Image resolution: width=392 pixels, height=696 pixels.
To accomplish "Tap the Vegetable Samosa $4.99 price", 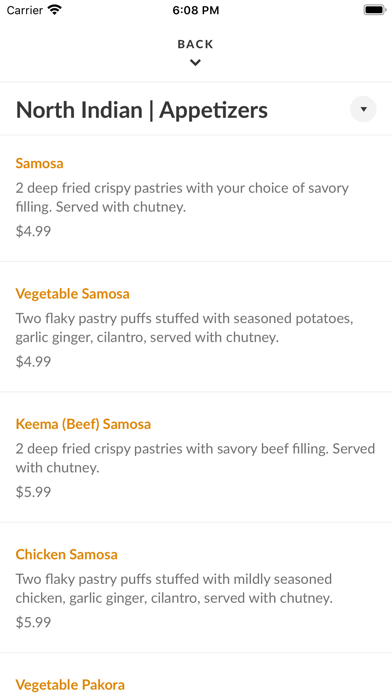I will coord(33,361).
